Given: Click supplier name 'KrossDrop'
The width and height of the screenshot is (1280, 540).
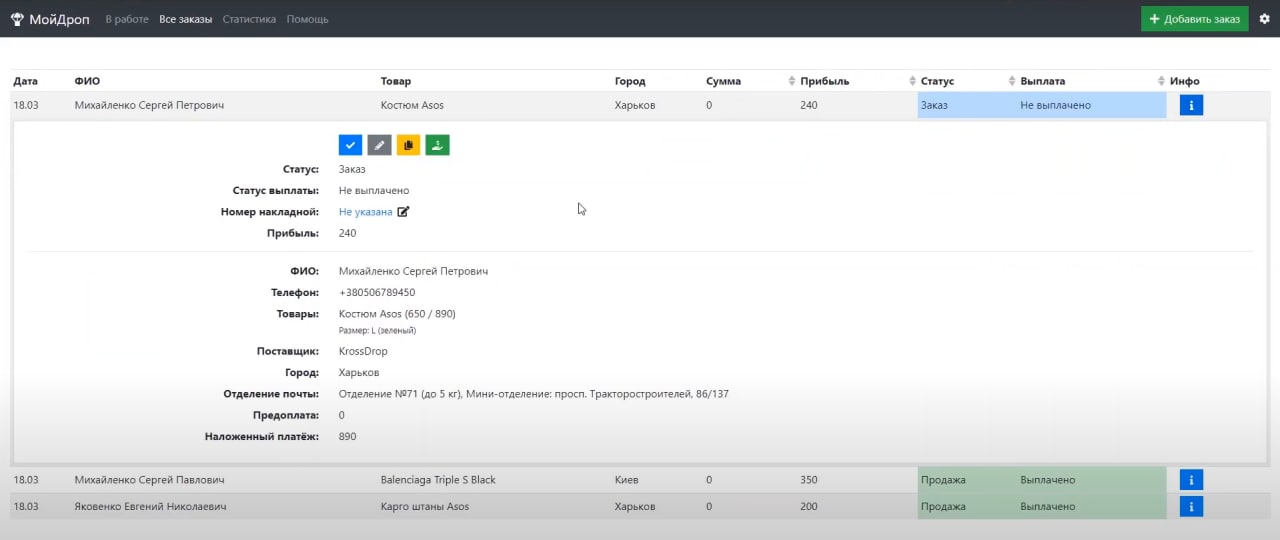Looking at the screenshot, I should 363,351.
